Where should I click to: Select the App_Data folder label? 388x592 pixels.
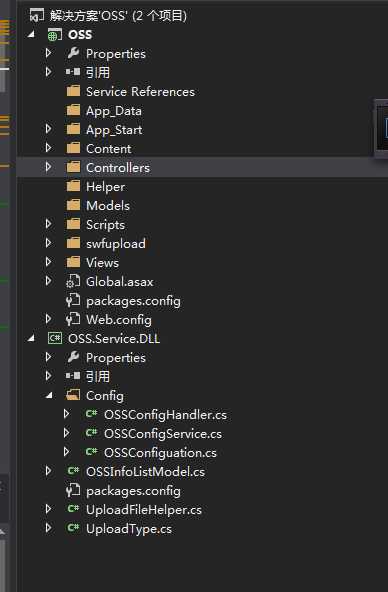click(x=114, y=111)
